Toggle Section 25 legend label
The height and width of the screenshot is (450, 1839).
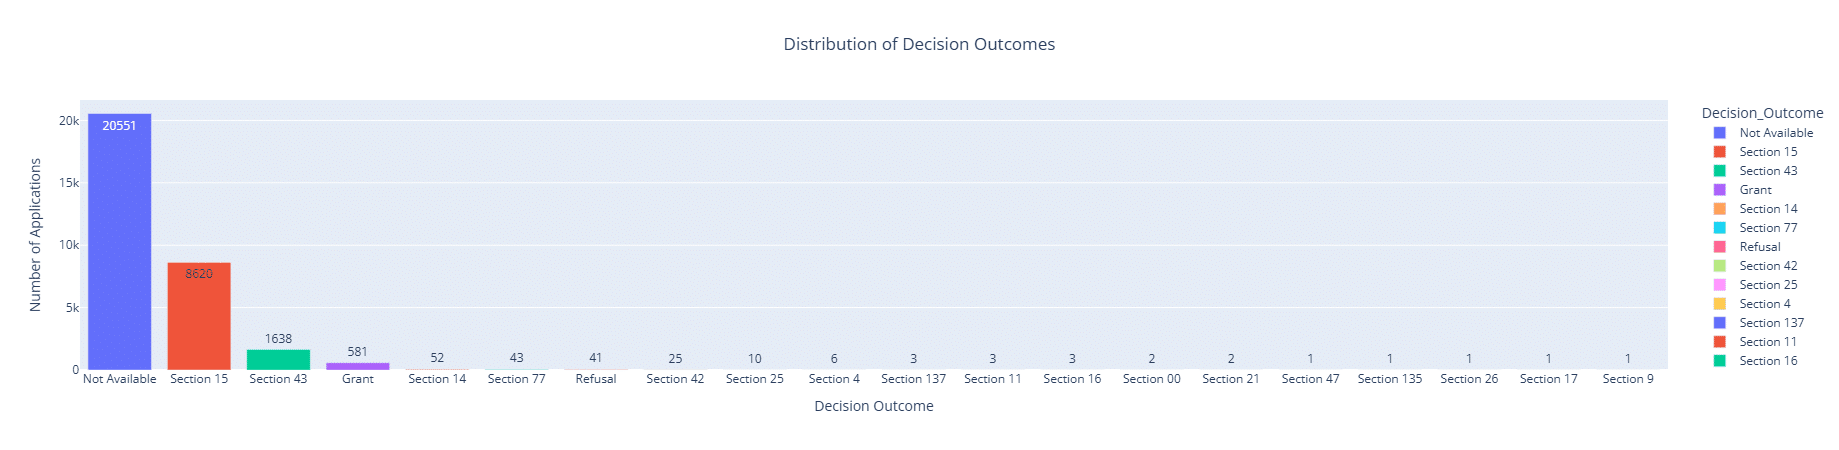point(1767,285)
